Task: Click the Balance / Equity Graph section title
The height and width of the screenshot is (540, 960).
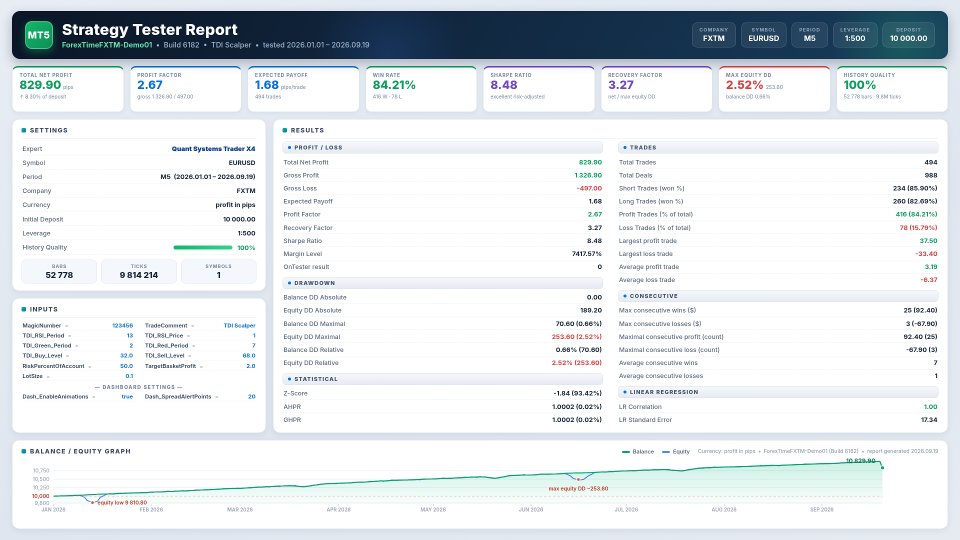Action: point(80,451)
